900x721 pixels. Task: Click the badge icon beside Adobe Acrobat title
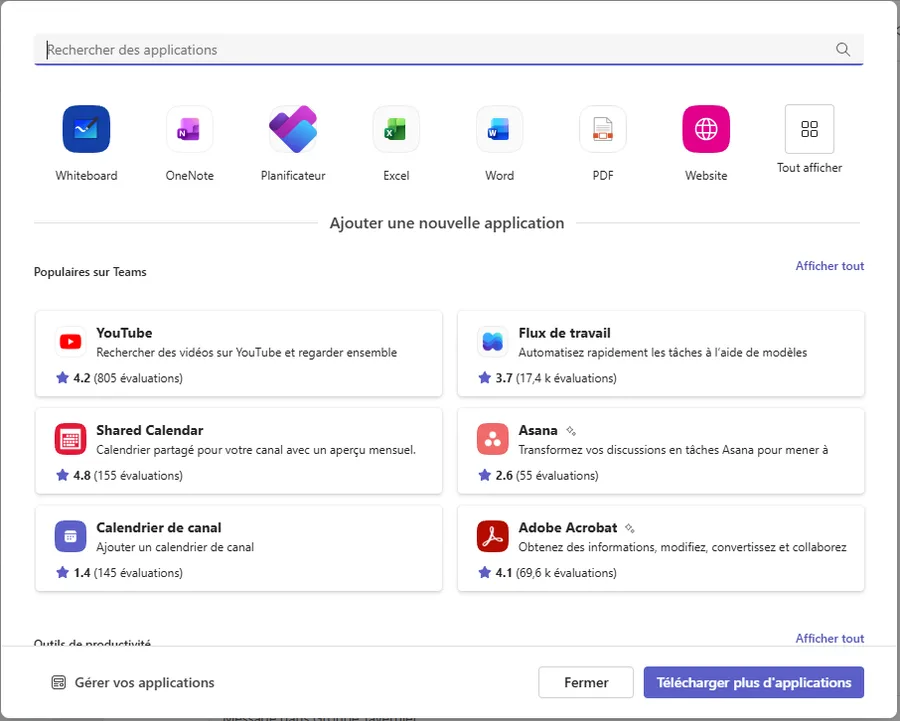pyautogui.click(x=630, y=528)
